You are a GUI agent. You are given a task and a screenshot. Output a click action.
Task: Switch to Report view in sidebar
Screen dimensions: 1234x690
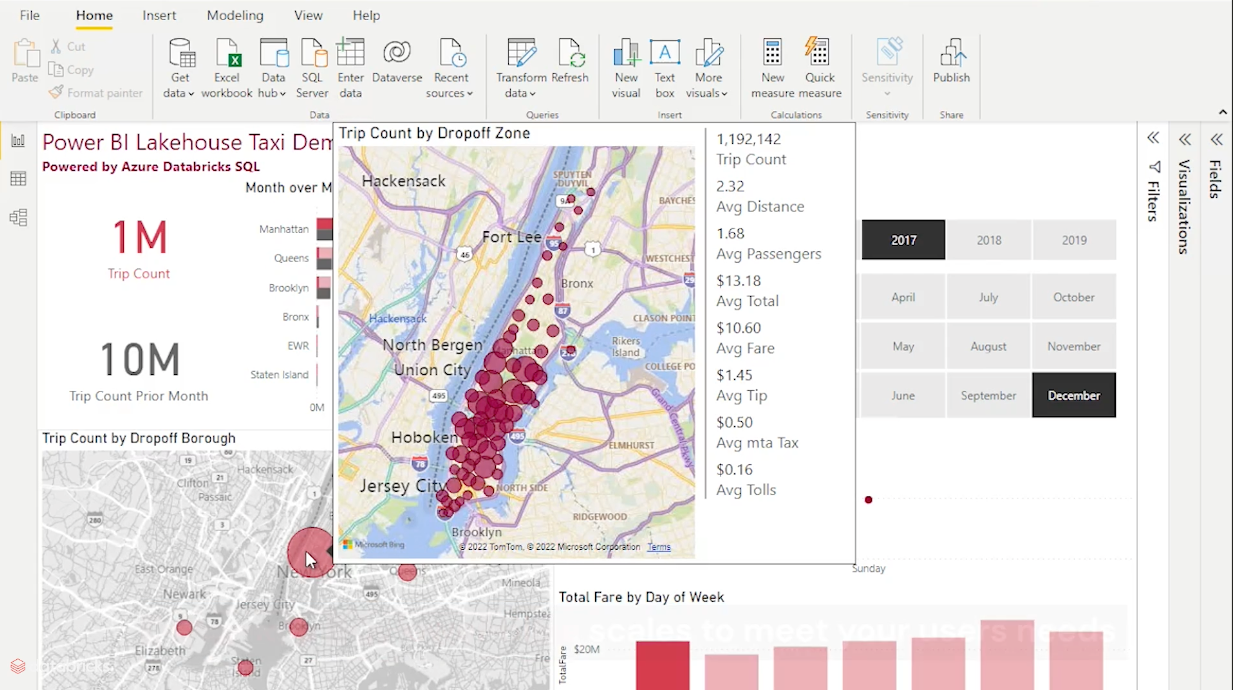click(18, 141)
